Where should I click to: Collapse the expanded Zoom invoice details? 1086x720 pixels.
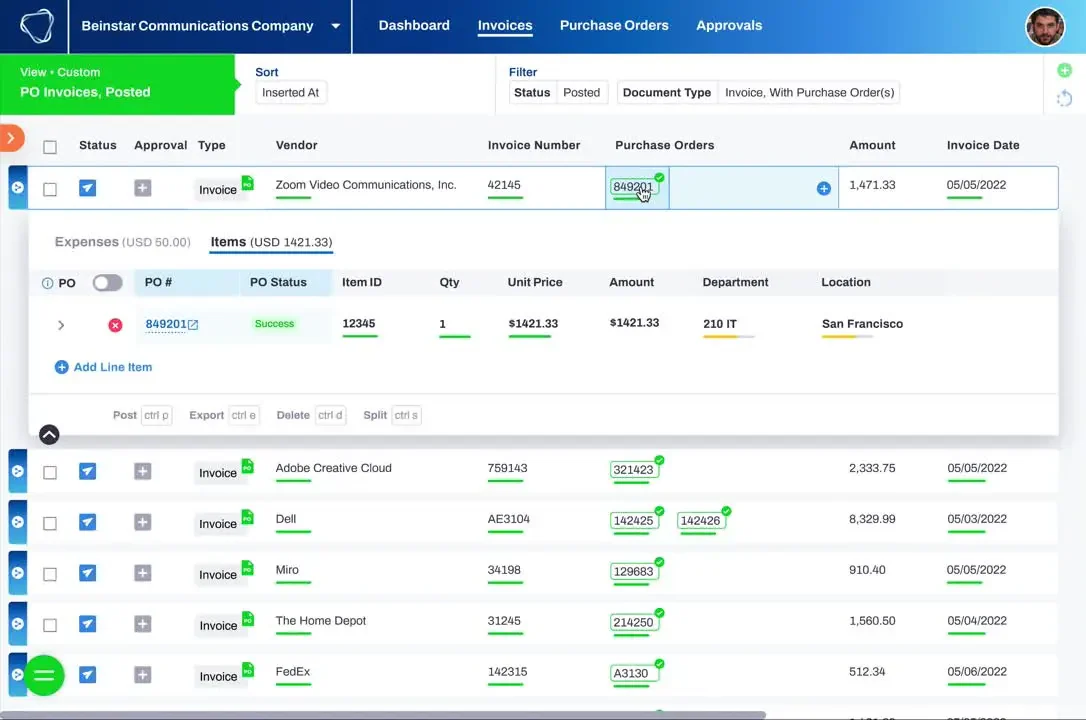click(49, 435)
